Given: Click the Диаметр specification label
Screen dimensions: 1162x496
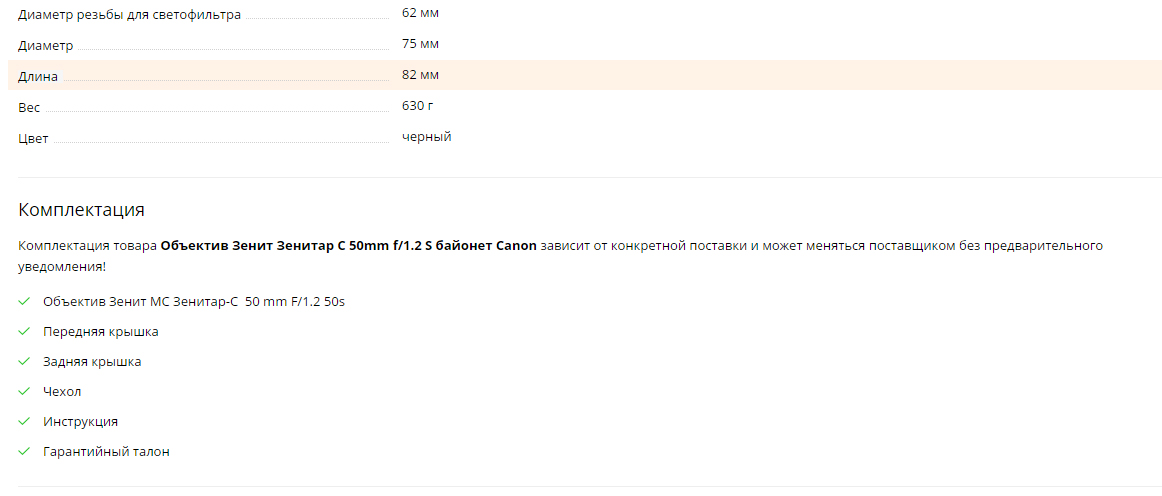Looking at the screenshot, I should pyautogui.click(x=45, y=46).
